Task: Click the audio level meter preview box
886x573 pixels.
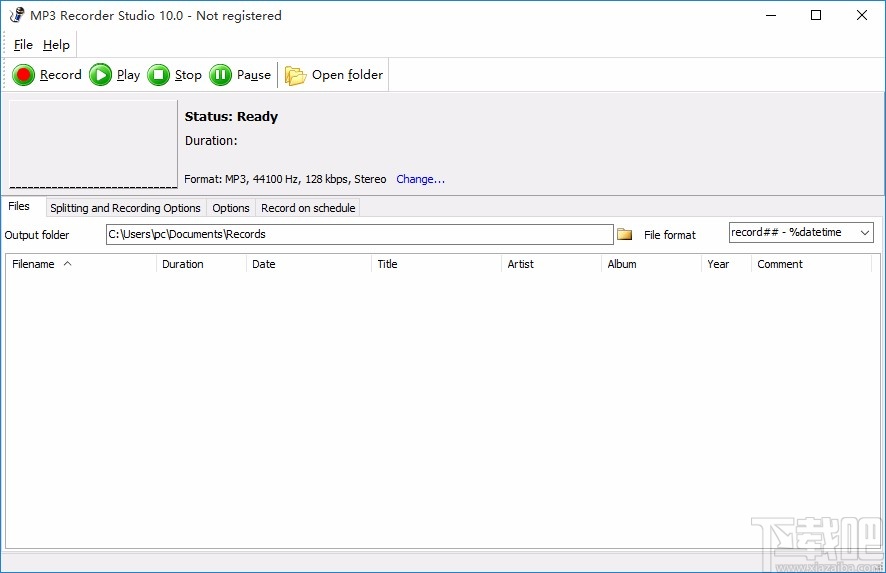Action: pyautogui.click(x=93, y=143)
